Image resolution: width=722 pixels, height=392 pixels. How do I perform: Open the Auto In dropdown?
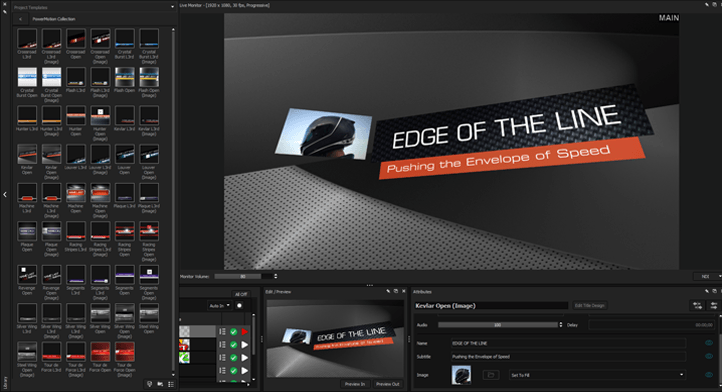tap(220, 305)
